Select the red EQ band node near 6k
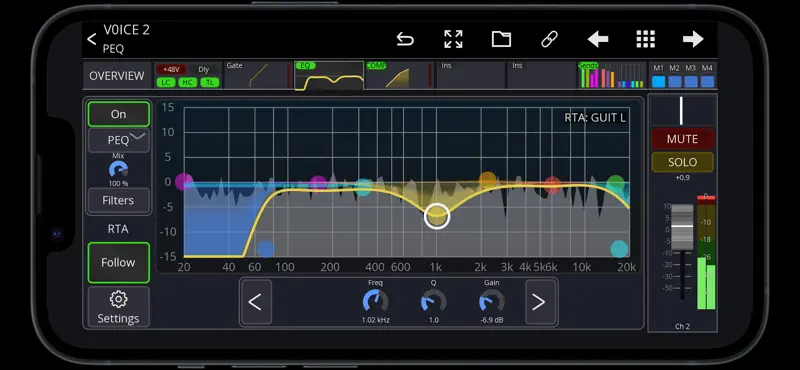The height and width of the screenshot is (370, 800). coord(553,185)
